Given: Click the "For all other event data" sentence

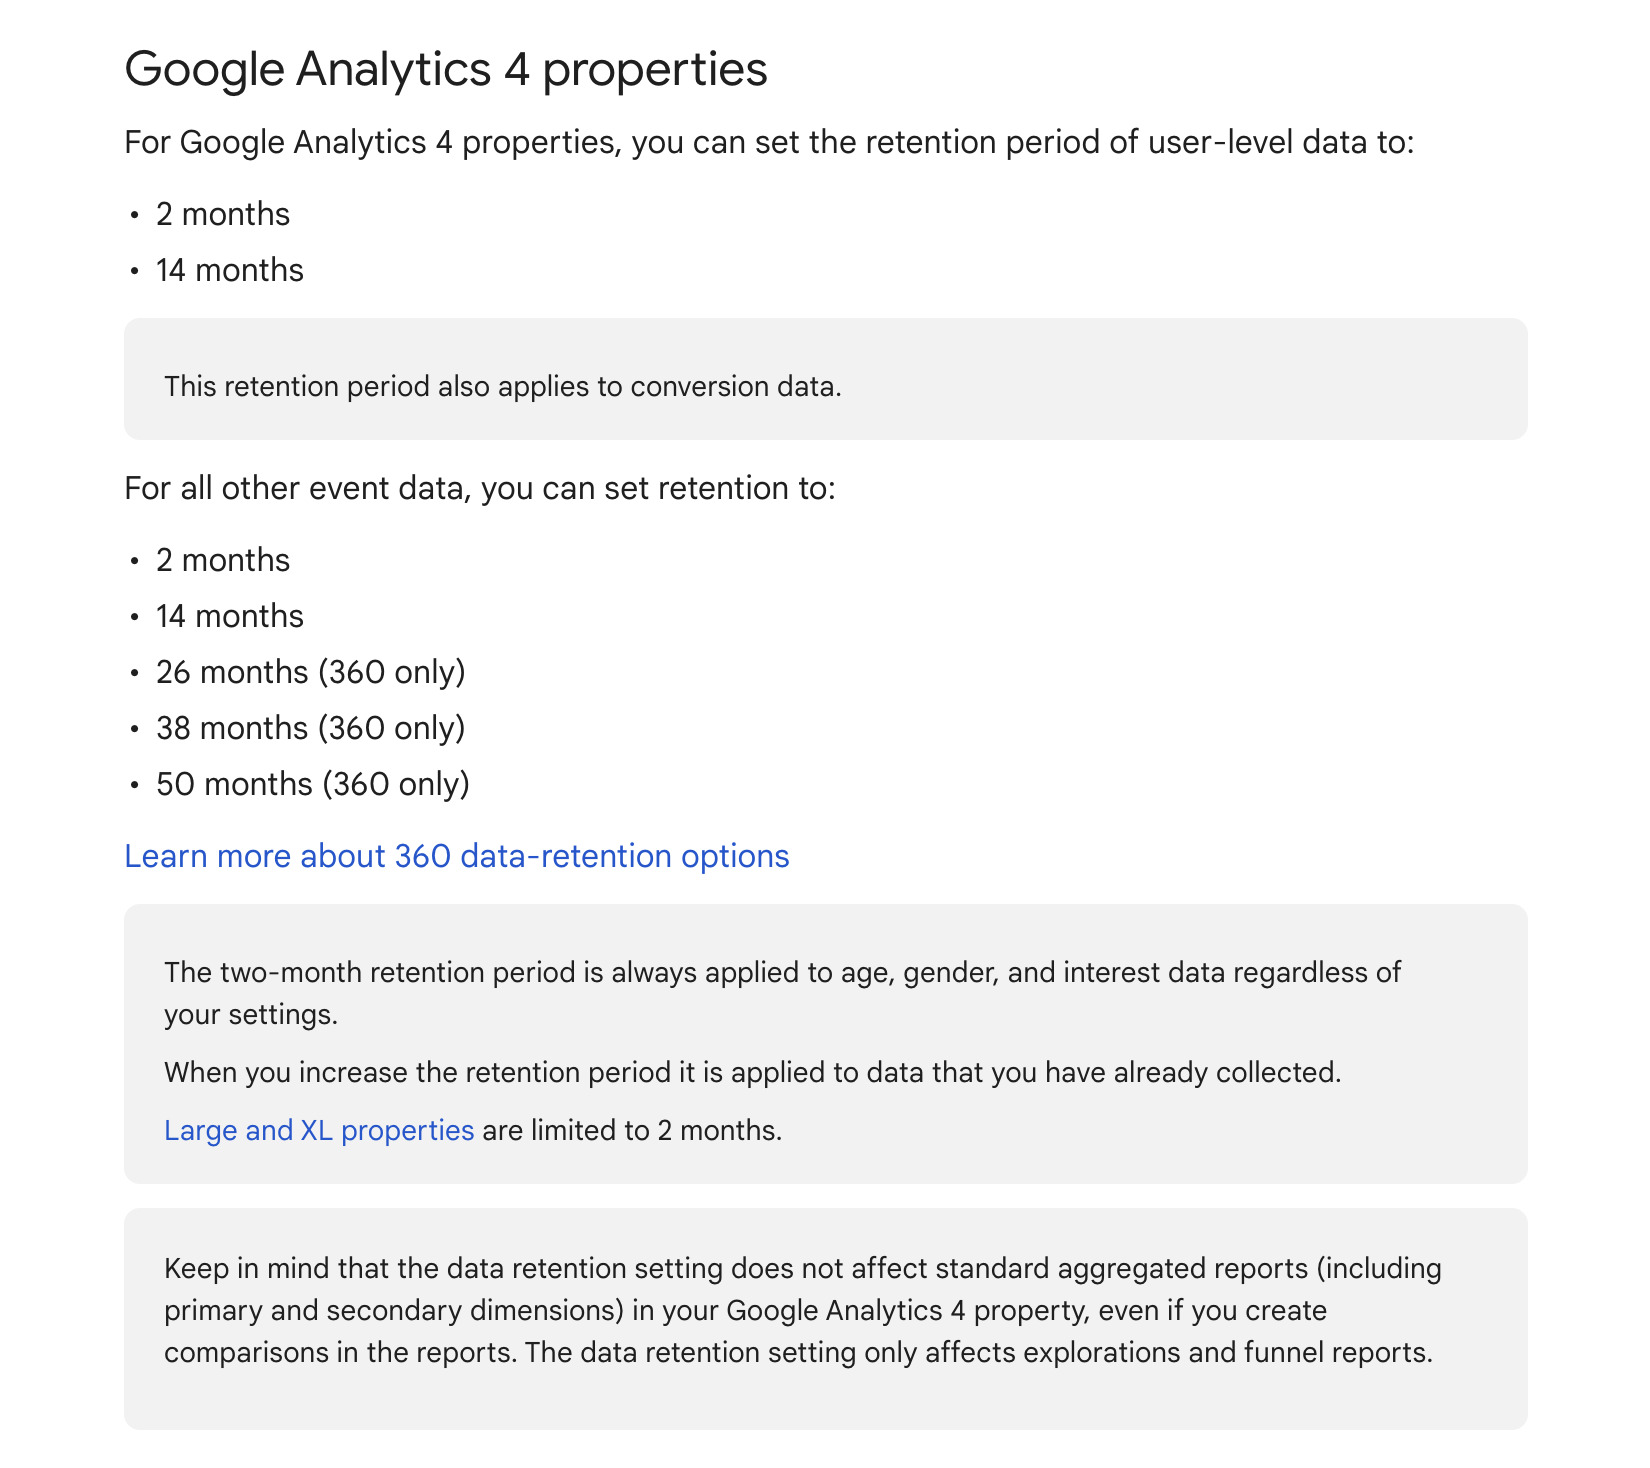Looking at the screenshot, I should click(x=479, y=489).
